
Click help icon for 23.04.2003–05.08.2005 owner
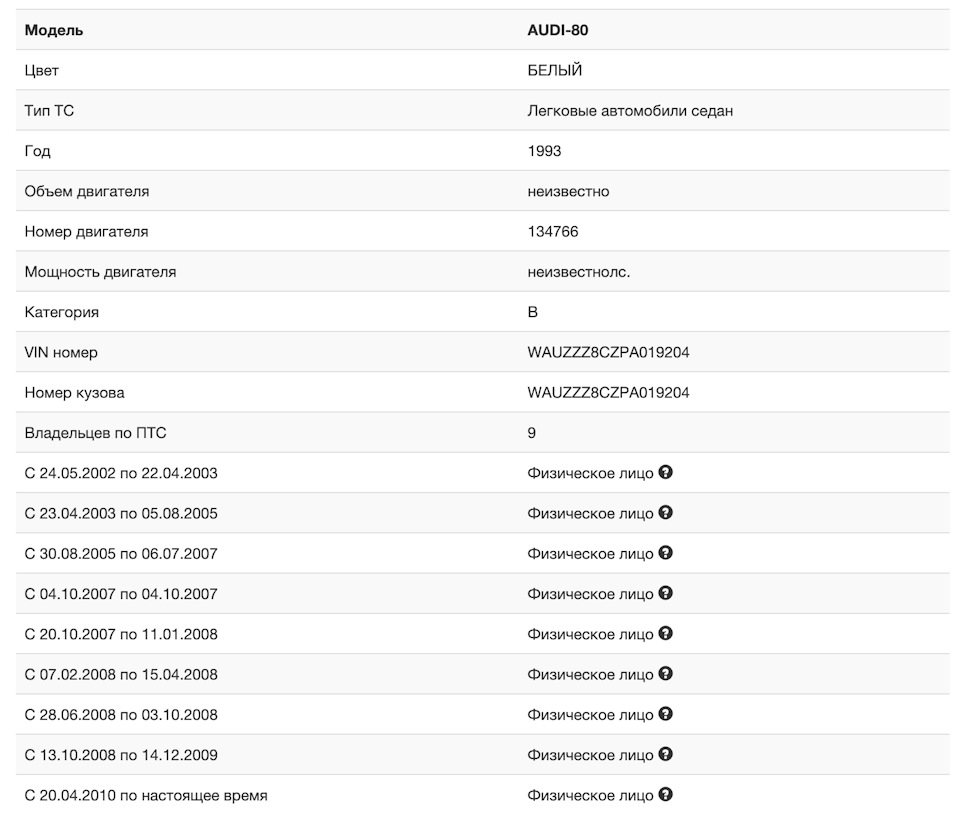point(666,512)
